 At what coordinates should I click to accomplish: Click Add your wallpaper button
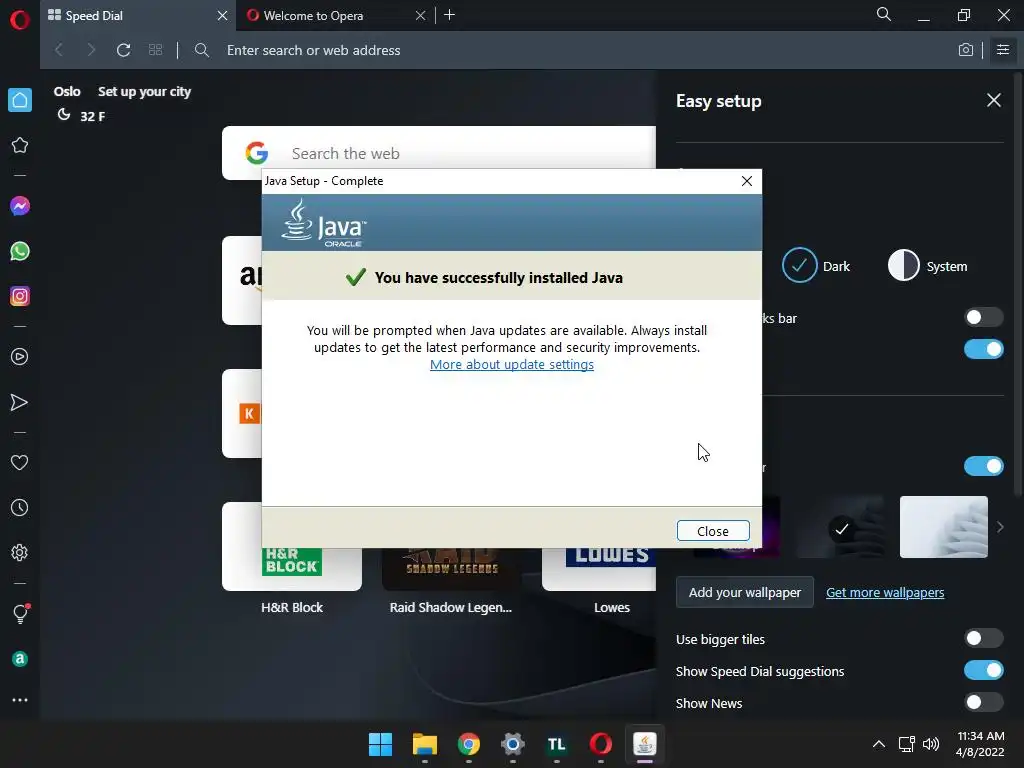point(744,592)
